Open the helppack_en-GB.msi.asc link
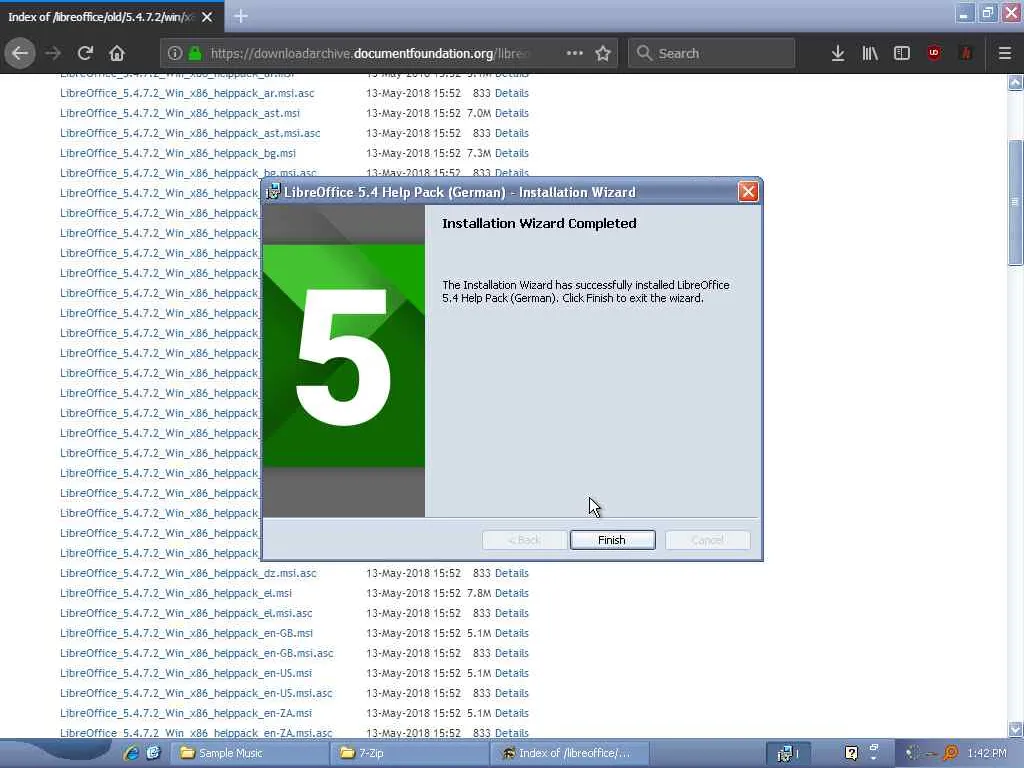The image size is (1024, 768). coord(197,653)
